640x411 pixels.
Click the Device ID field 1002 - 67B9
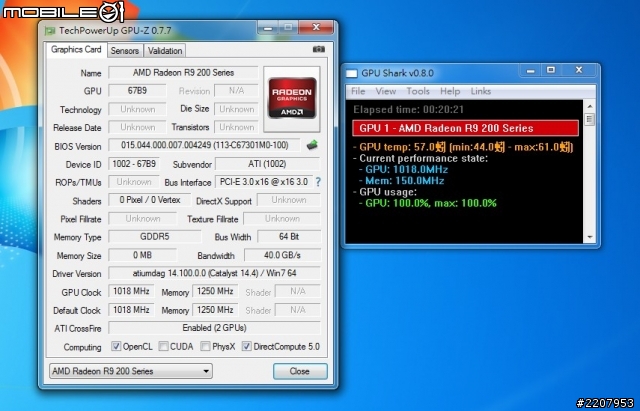tap(134, 164)
